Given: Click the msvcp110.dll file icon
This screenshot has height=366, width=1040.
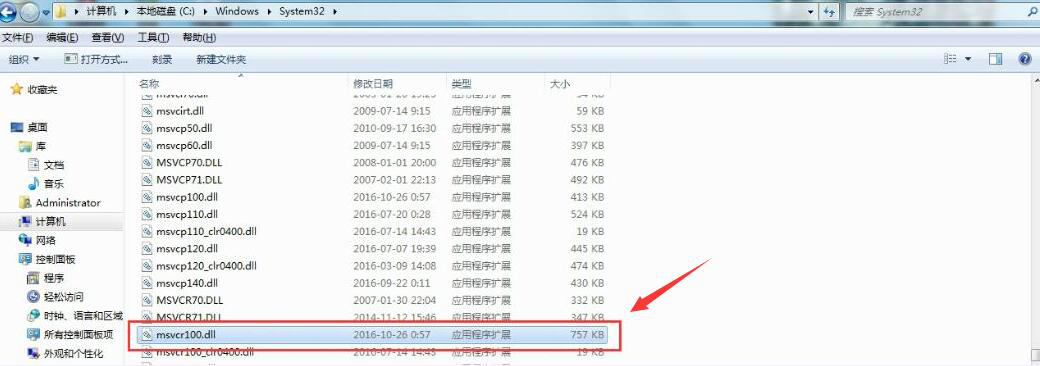Looking at the screenshot, I should click(x=147, y=214).
